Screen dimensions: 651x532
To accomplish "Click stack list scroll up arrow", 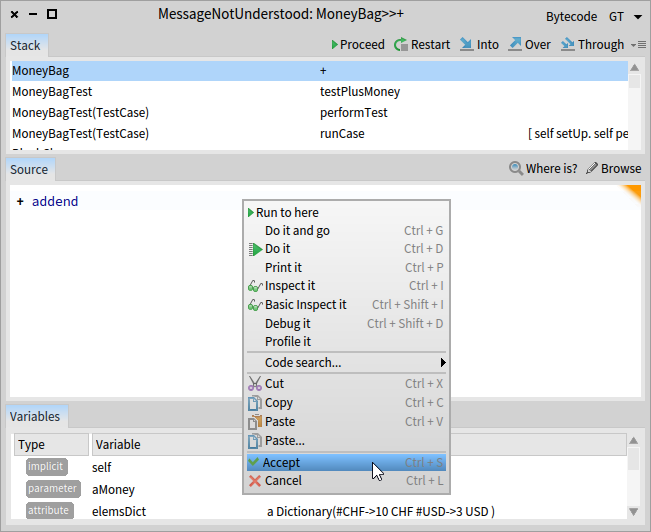I will pyautogui.click(x=634, y=67).
